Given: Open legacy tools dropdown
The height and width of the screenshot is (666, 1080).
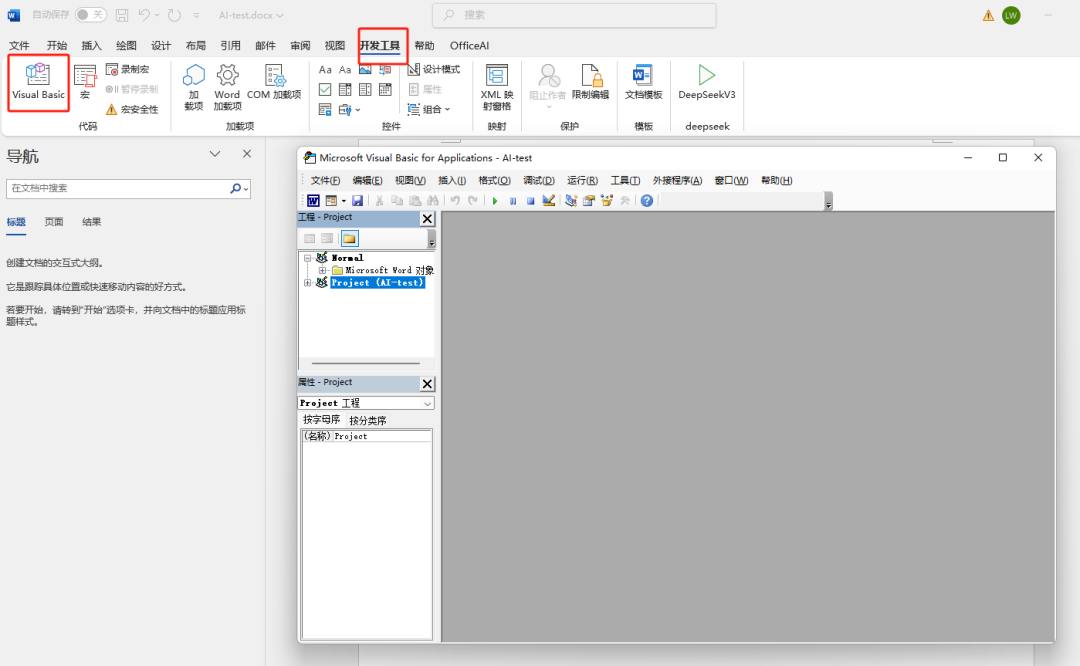Looking at the screenshot, I should click(349, 110).
